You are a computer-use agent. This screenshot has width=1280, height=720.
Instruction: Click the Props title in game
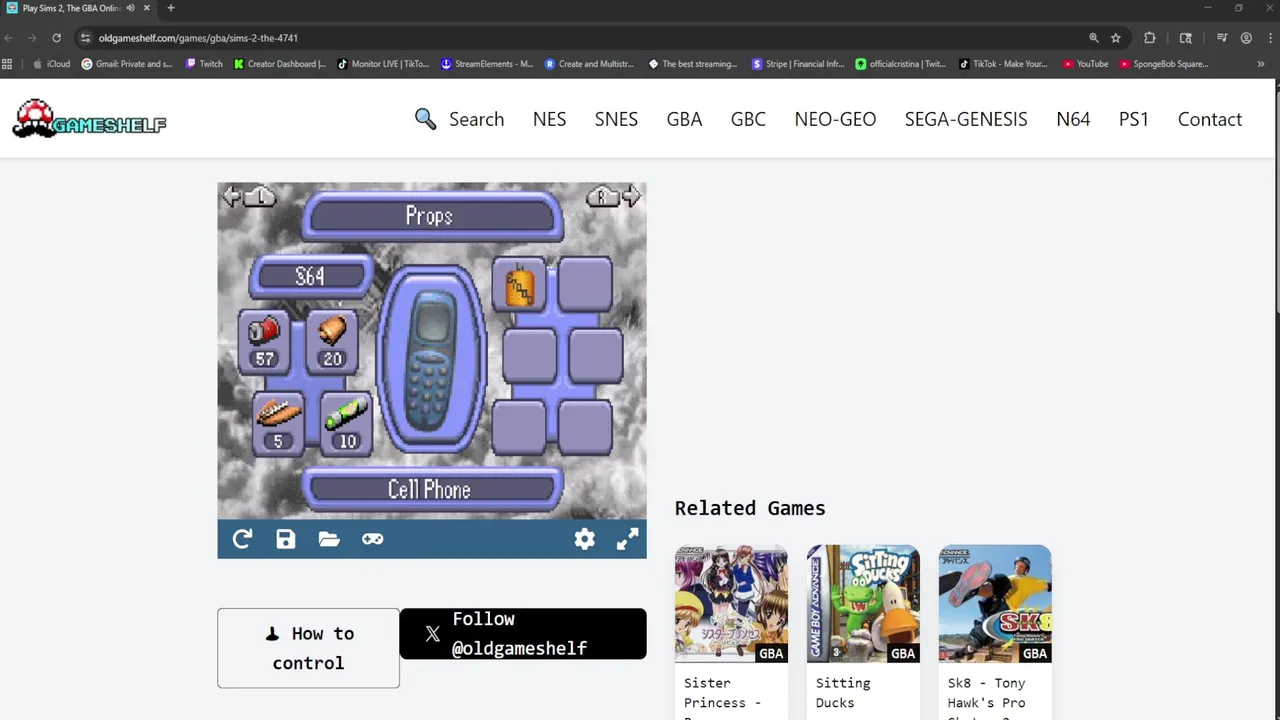click(x=430, y=216)
